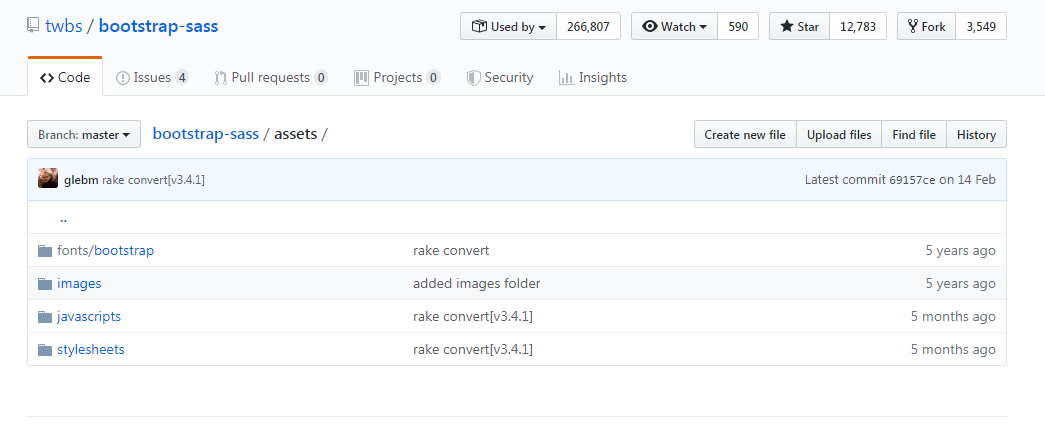Viewport: 1045px width, 438px height.
Task: Switch to the Code tab
Action: coord(65,77)
